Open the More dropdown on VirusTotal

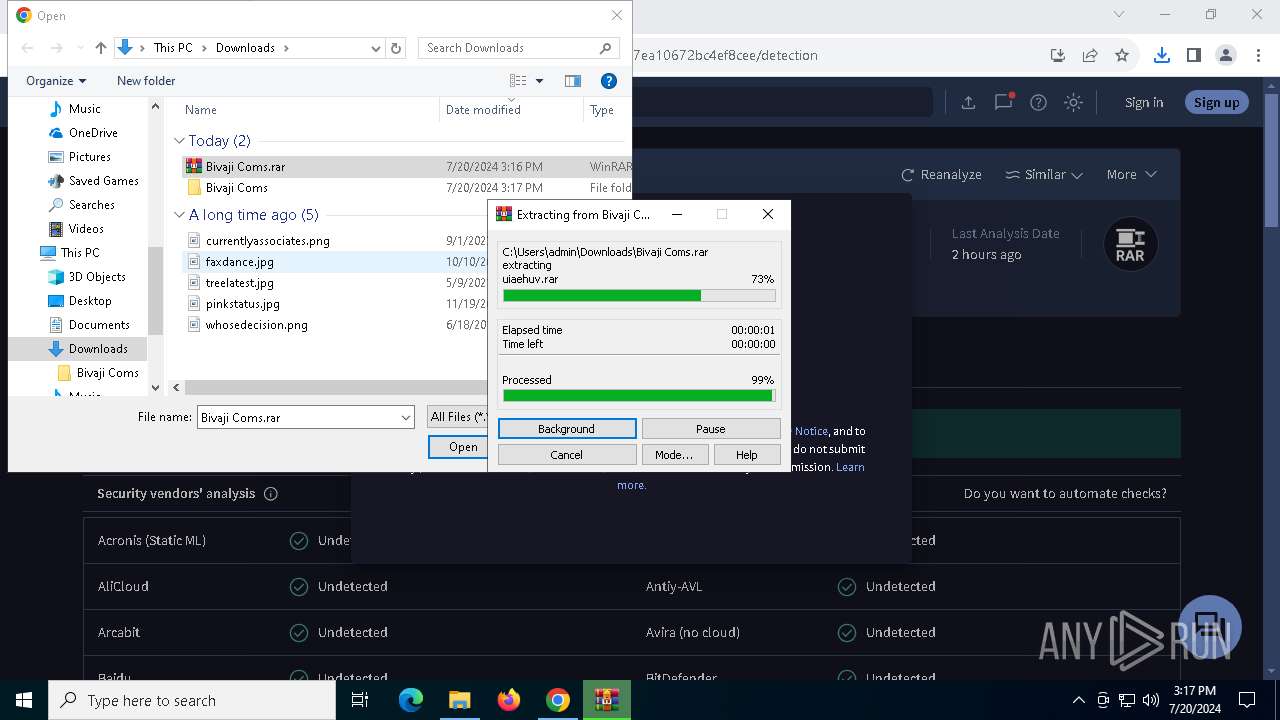1131,174
